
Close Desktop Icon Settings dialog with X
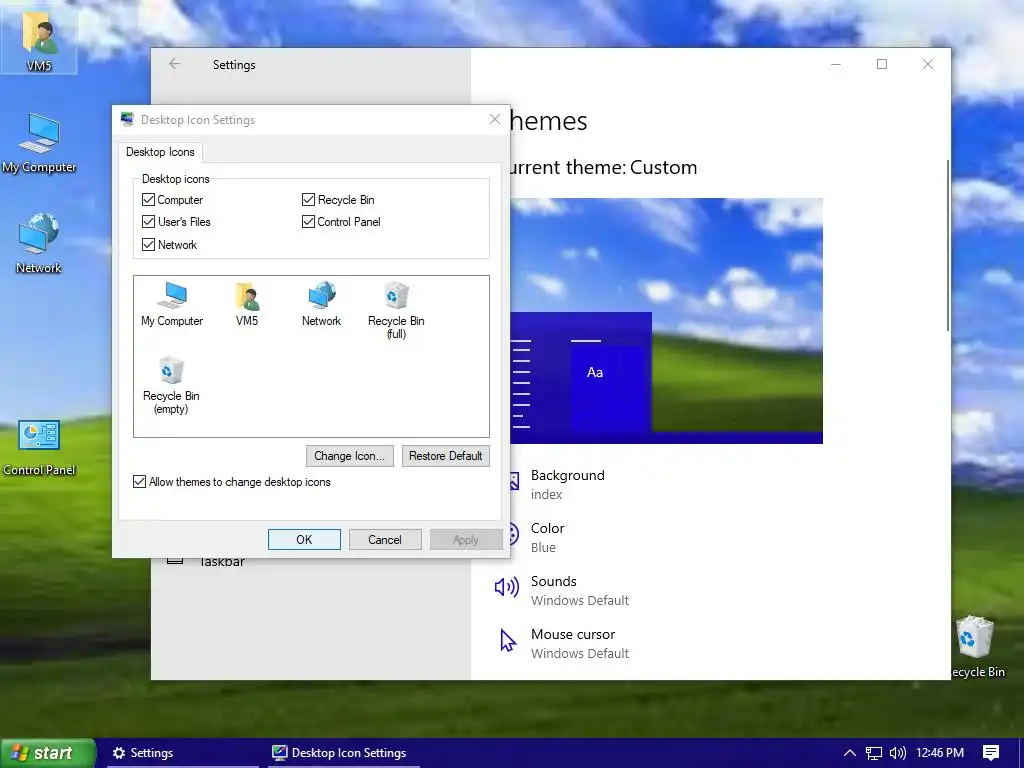point(495,119)
